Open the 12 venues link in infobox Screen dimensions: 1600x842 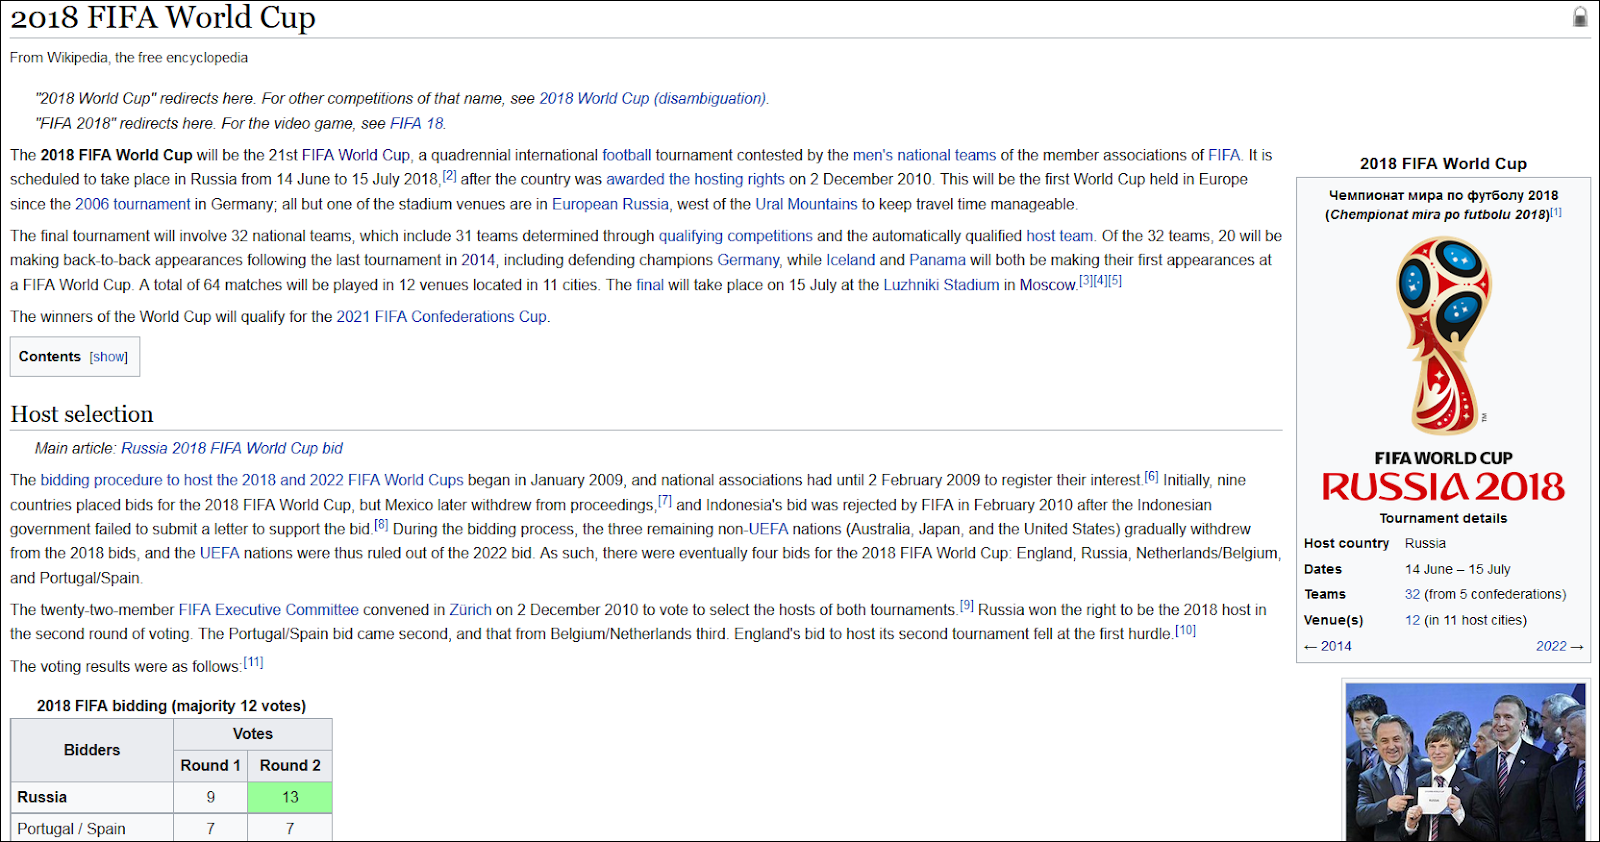(1412, 620)
